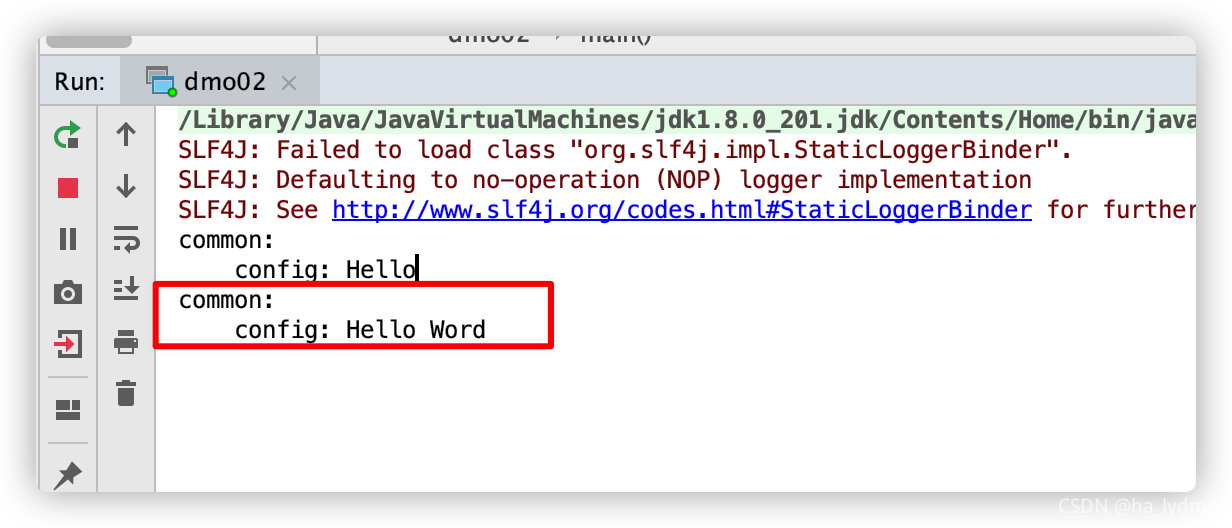Screen dimensions: 1232x528
Task: Pin the run tab
Action: tap(67, 475)
